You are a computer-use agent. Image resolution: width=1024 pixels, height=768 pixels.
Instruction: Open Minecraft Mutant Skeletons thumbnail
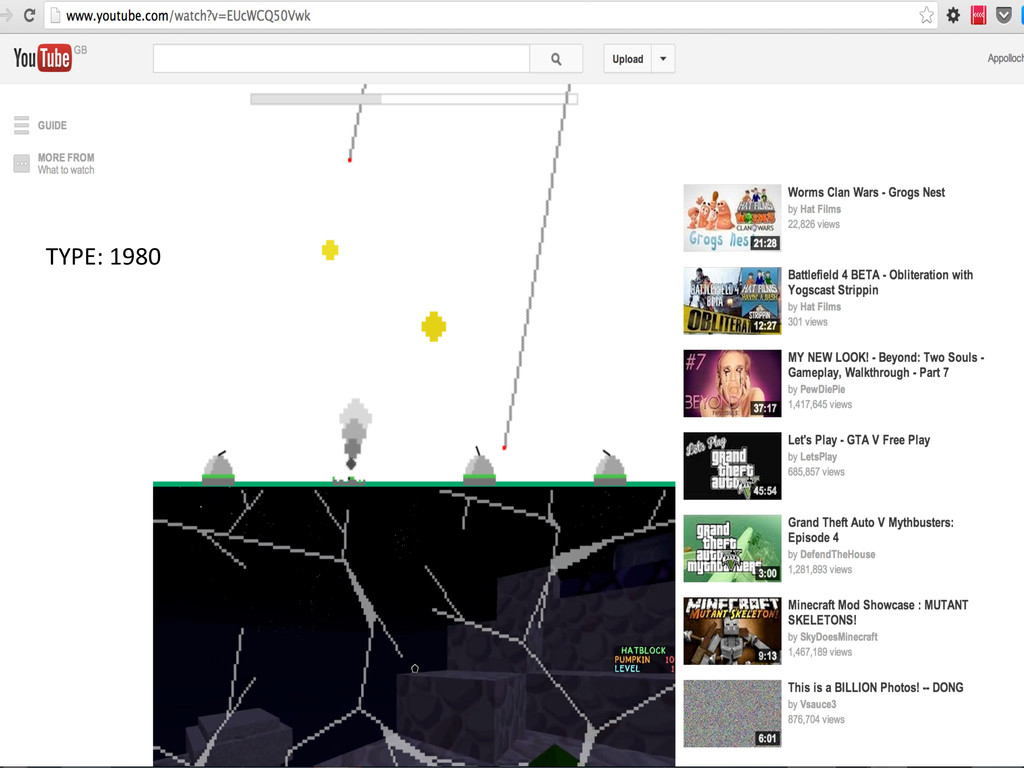[x=732, y=631]
